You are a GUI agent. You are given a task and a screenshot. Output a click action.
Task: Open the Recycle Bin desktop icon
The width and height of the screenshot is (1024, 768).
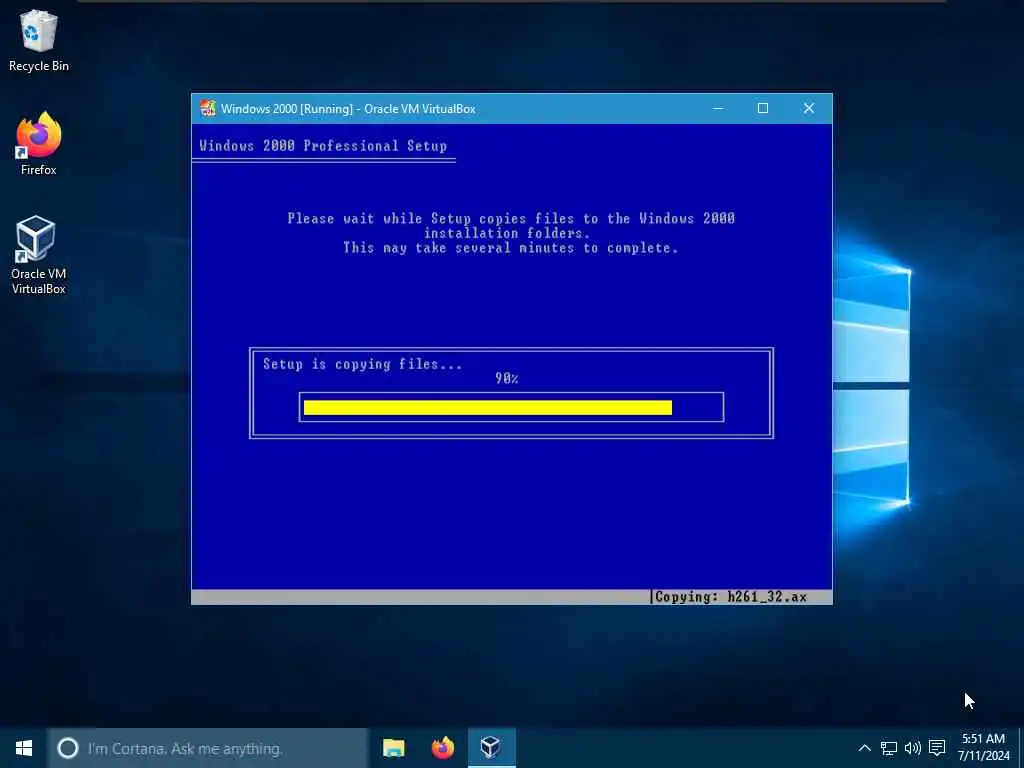tap(39, 40)
